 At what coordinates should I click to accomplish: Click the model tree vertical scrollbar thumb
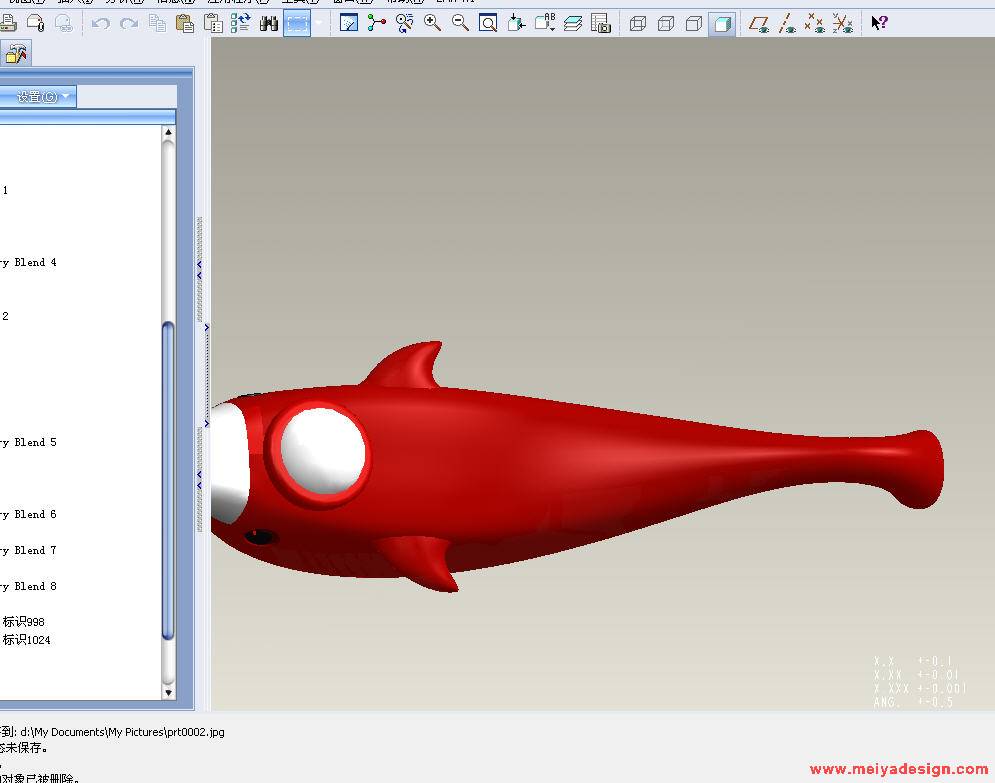(x=168, y=480)
